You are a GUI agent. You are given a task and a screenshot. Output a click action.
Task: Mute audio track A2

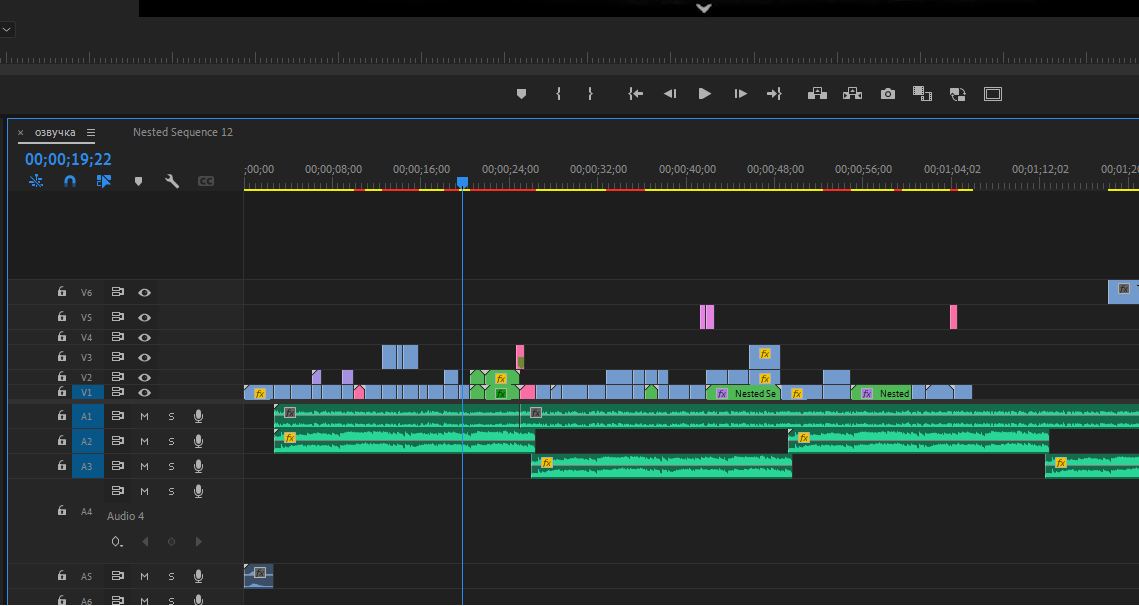pyautogui.click(x=144, y=441)
